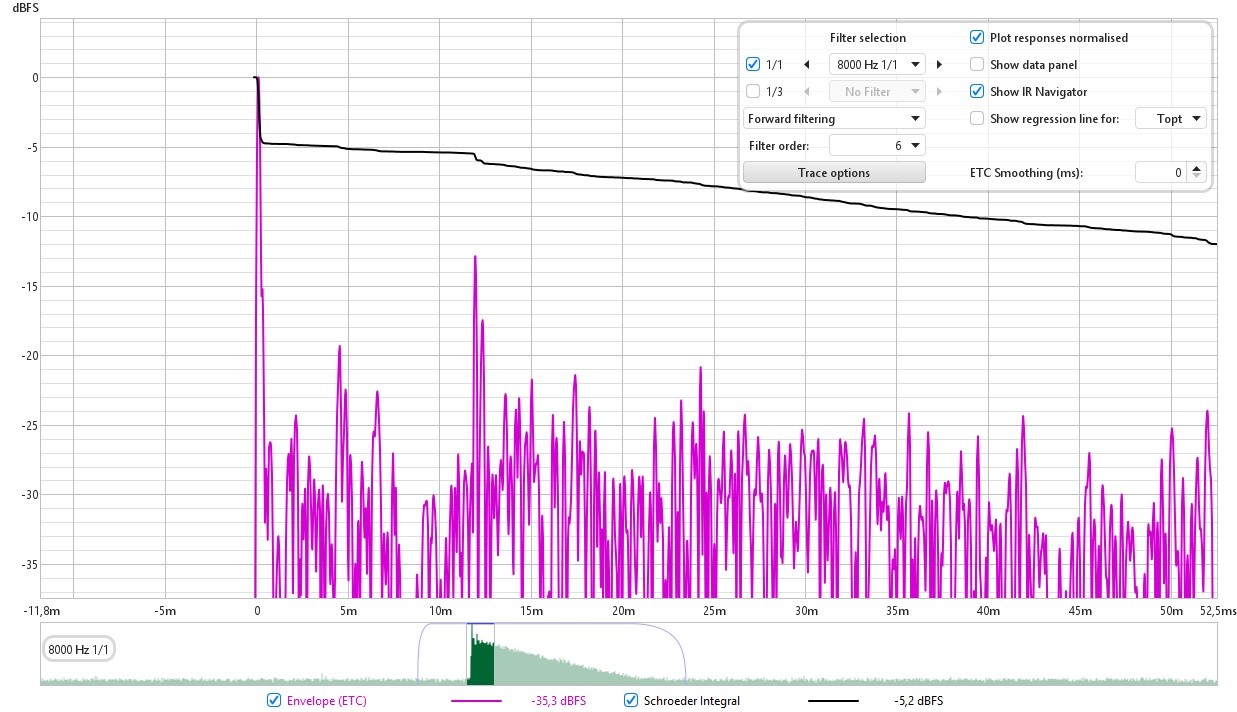Click the magenta Envelope trace line sample
Viewport: 1237px width, 712px height.
(x=477, y=701)
